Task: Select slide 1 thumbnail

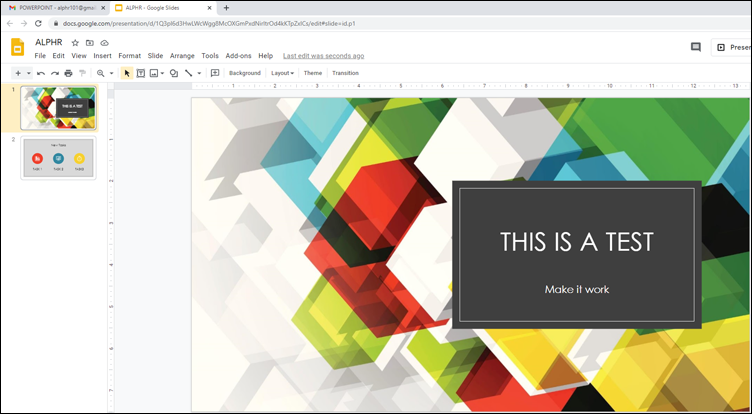Action: pos(58,108)
